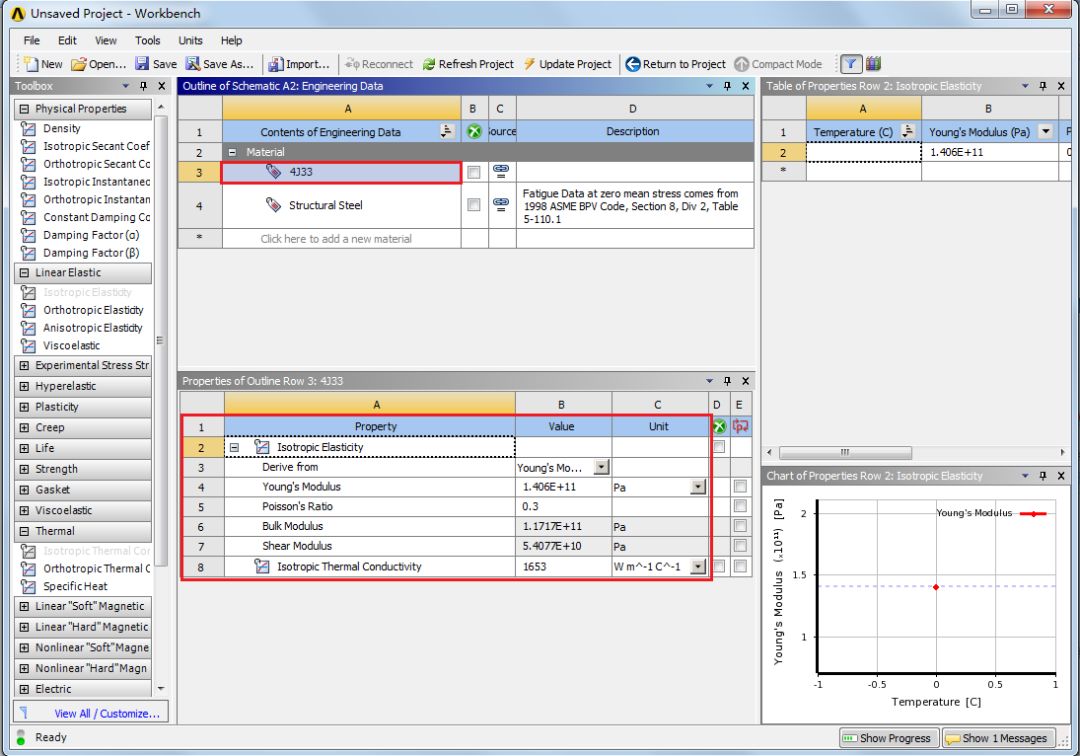Open the Derive from dropdown

coord(601,467)
